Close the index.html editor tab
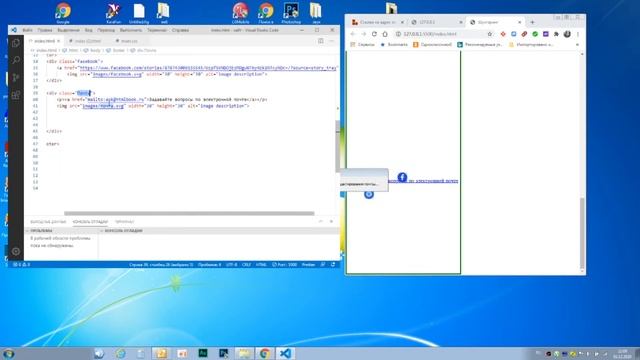The image size is (640, 360). coord(58,41)
